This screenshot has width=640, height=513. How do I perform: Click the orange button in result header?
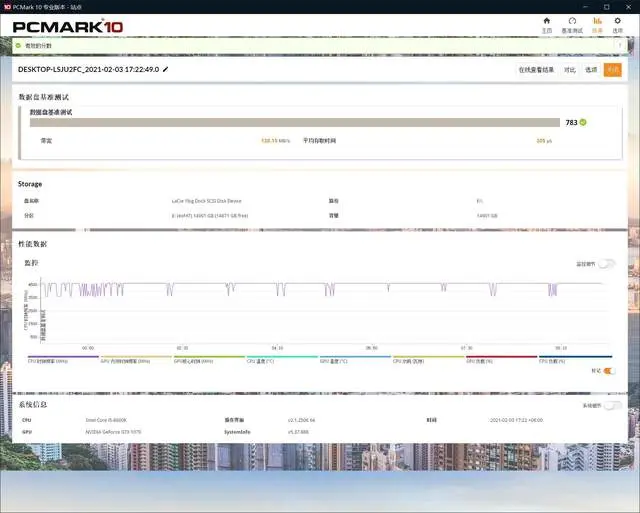(613, 70)
